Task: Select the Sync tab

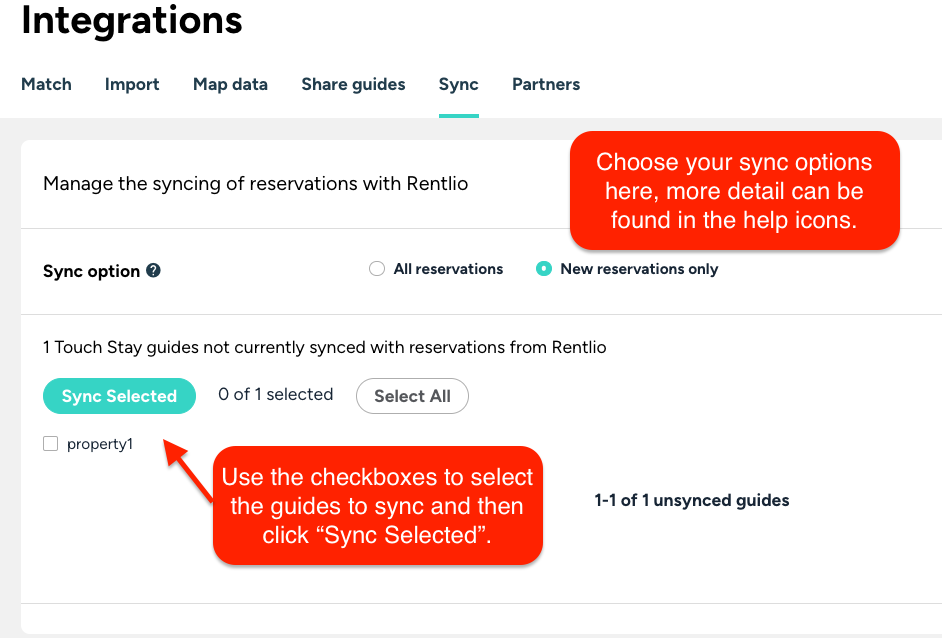Action: pos(459,84)
